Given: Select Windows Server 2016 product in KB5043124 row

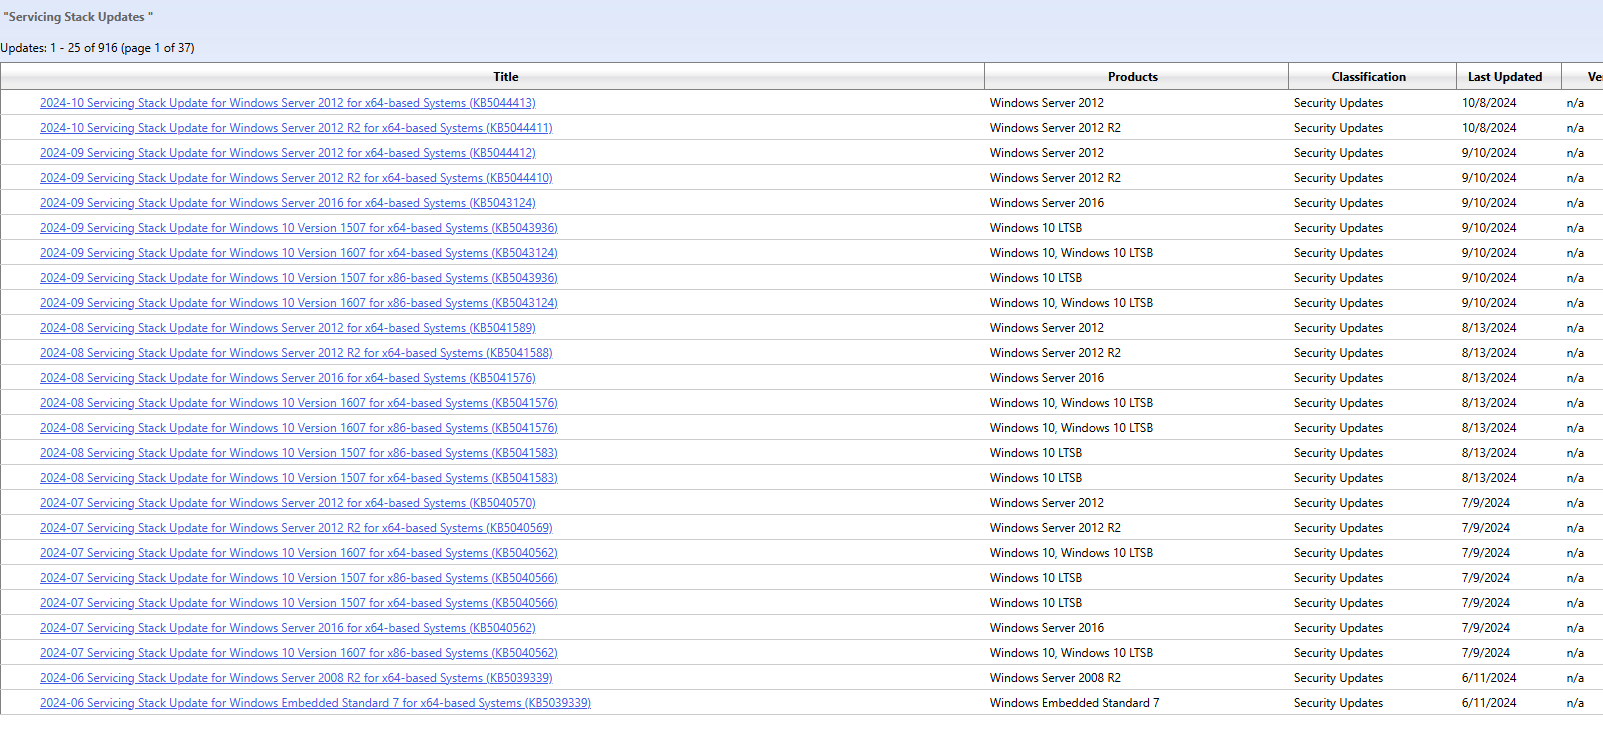Looking at the screenshot, I should (1047, 203).
